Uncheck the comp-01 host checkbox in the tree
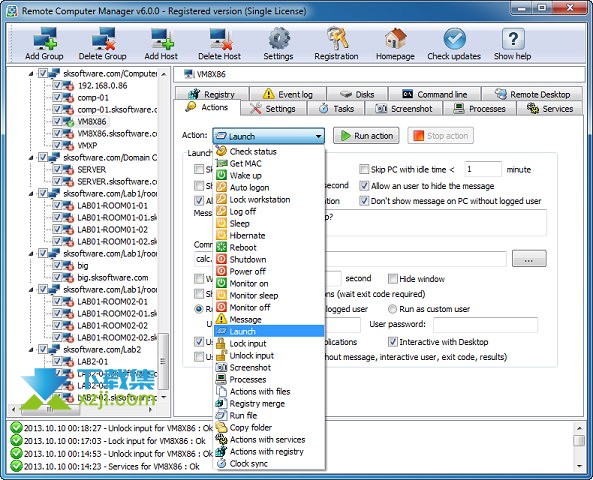The width and height of the screenshot is (593, 480). [57, 98]
